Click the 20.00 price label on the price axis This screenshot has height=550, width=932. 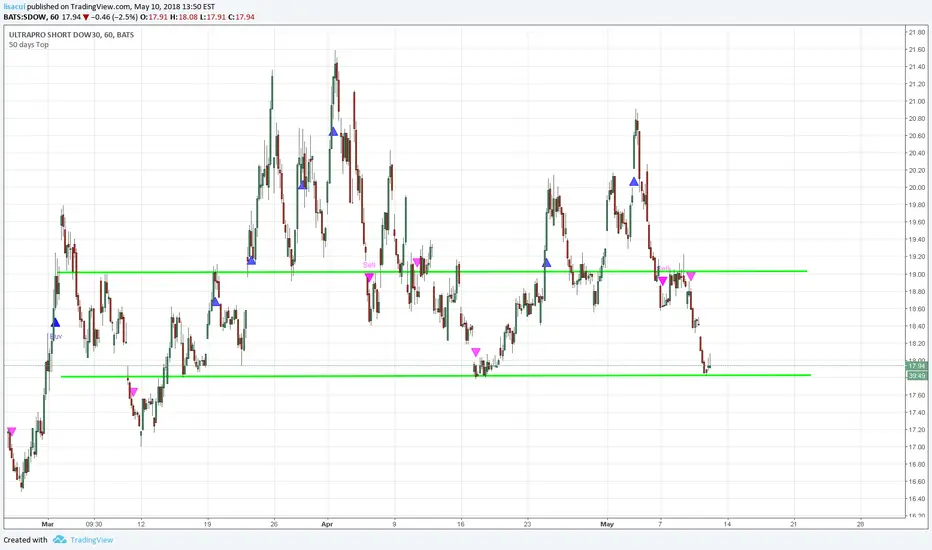917,188
